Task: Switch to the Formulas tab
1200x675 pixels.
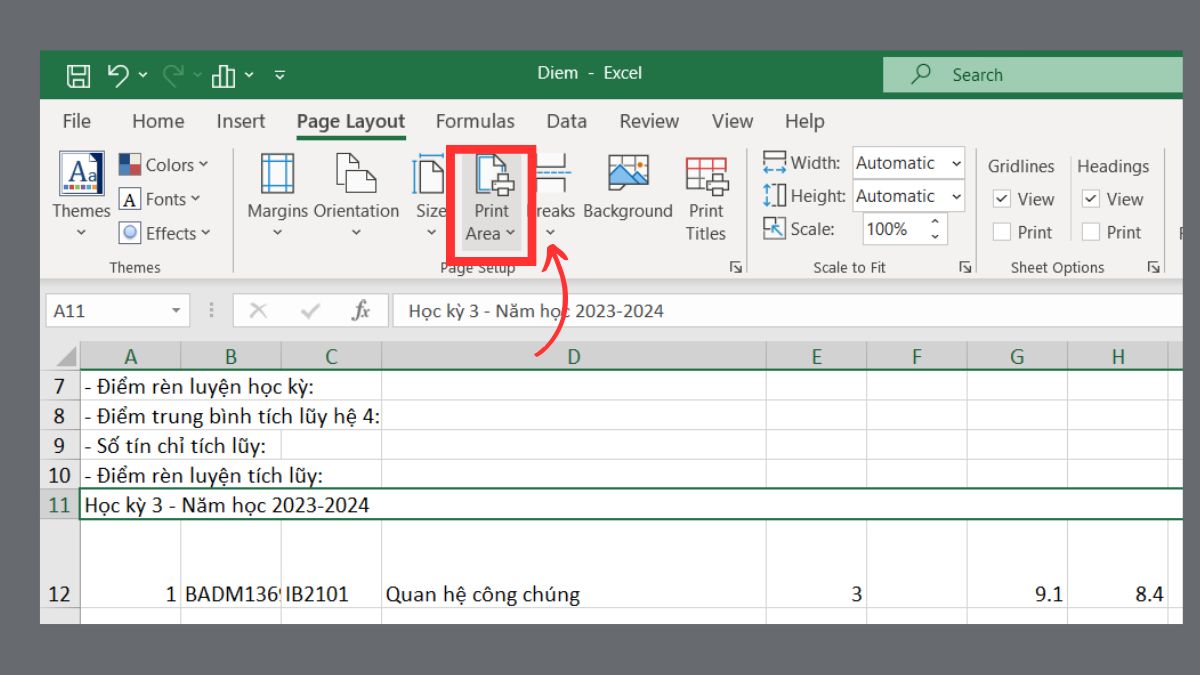Action: click(x=475, y=121)
